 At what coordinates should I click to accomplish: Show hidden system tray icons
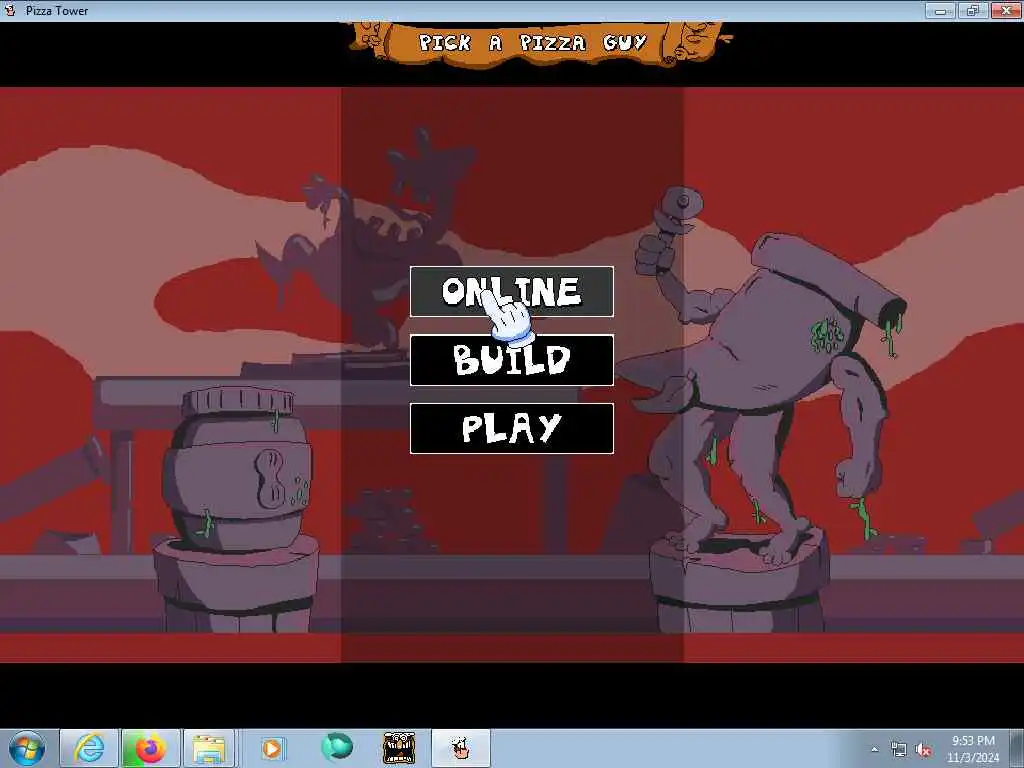click(x=874, y=750)
